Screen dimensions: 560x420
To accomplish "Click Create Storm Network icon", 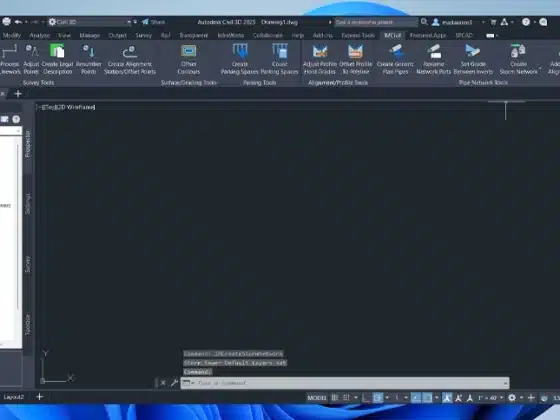I will pyautogui.click(x=518, y=51).
